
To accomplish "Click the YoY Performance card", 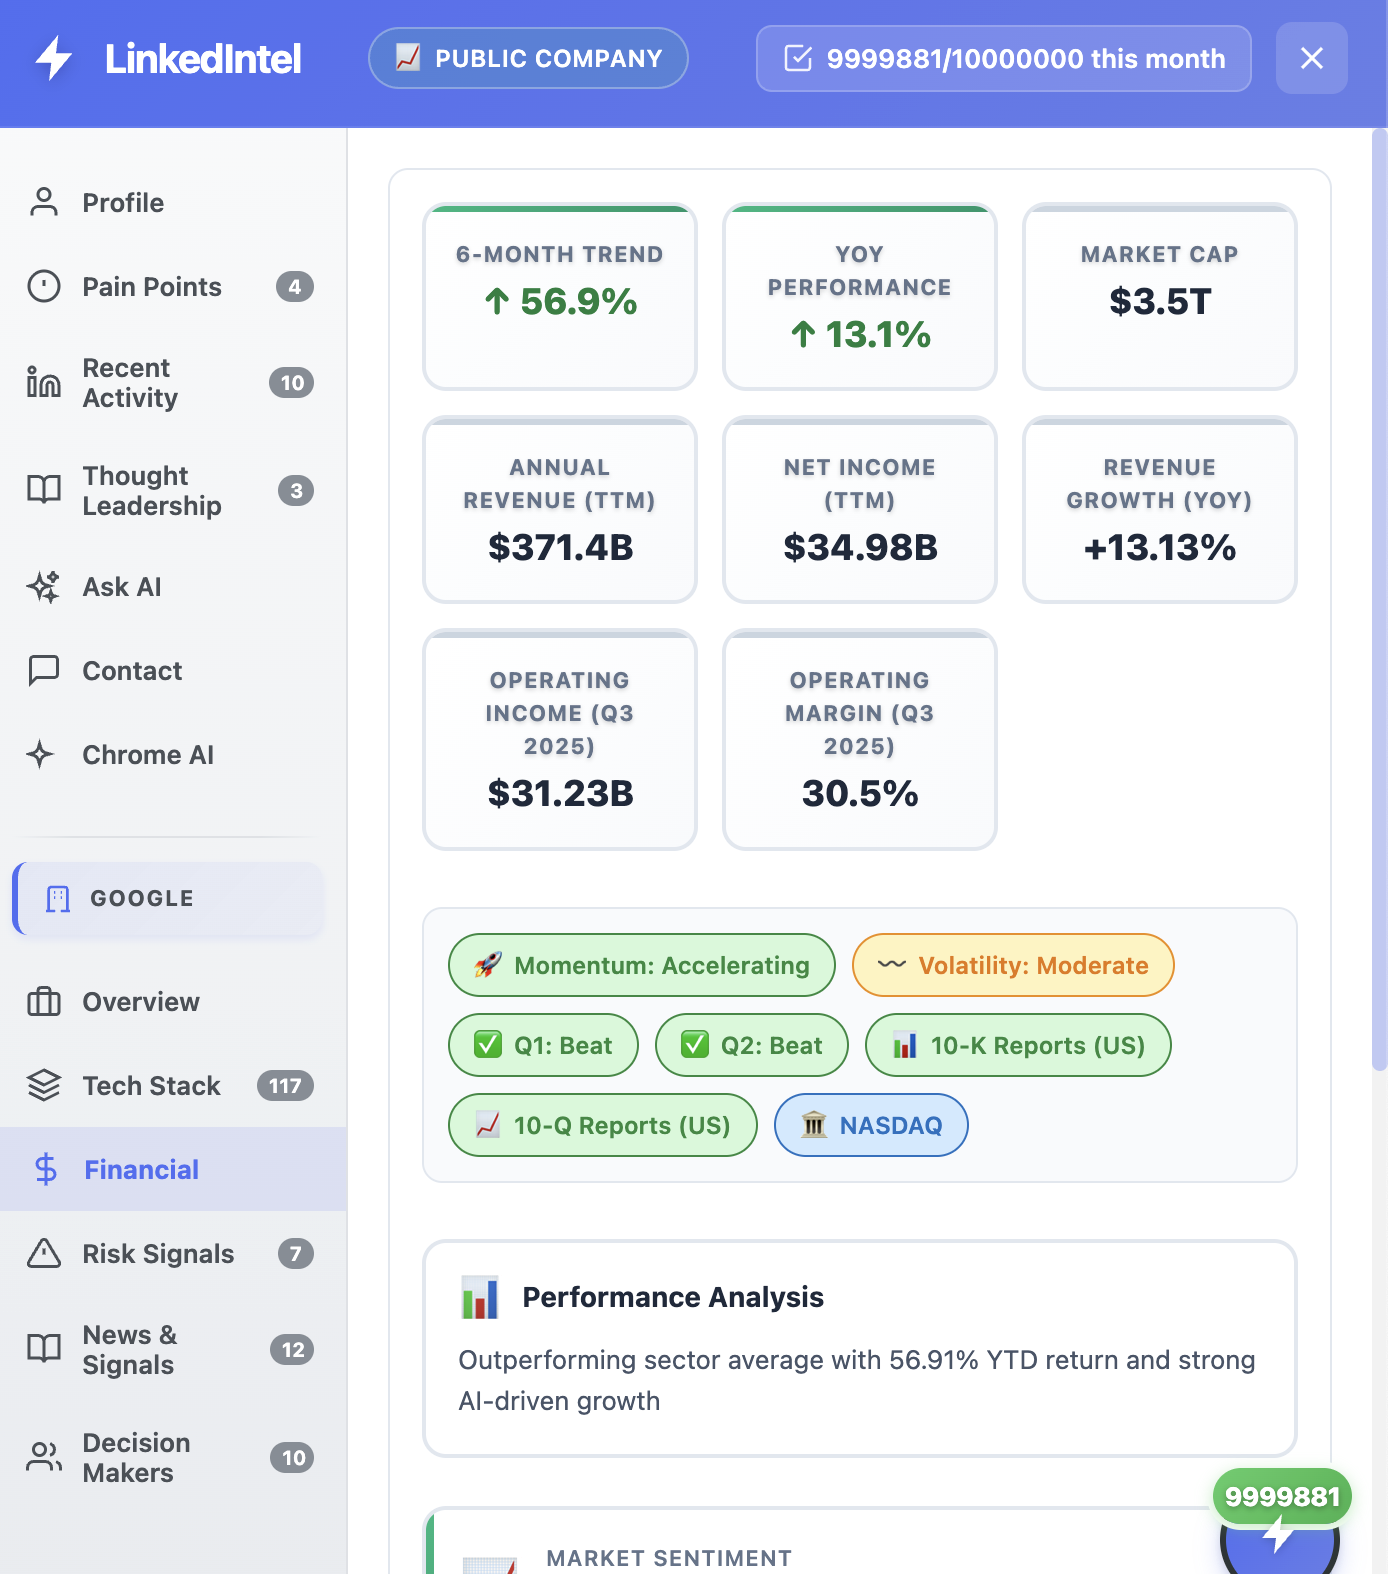I will click(860, 297).
